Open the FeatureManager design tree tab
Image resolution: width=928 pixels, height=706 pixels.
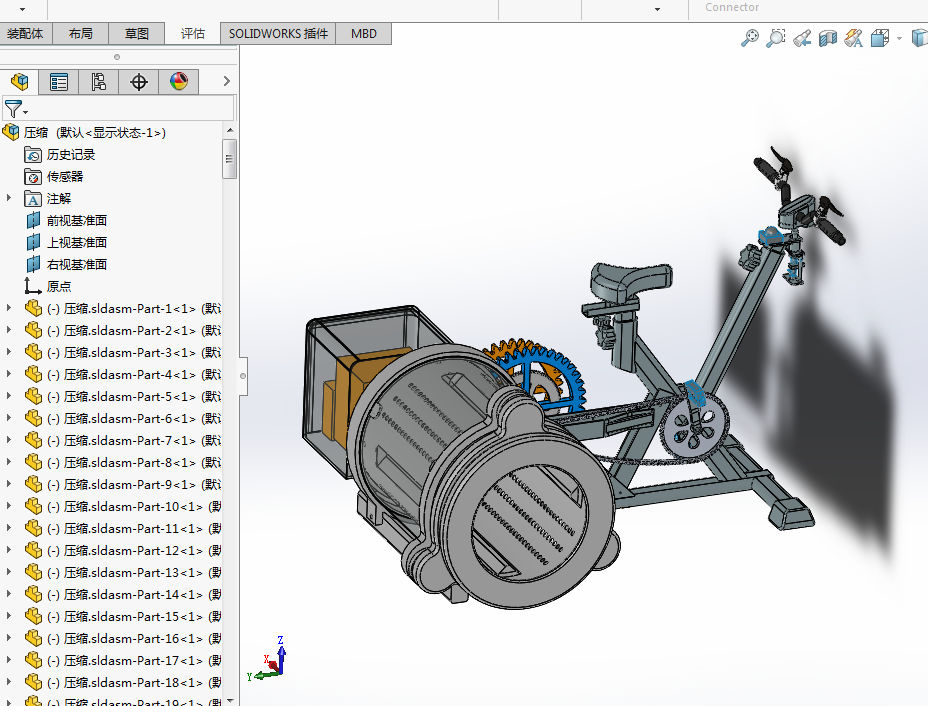[19, 82]
